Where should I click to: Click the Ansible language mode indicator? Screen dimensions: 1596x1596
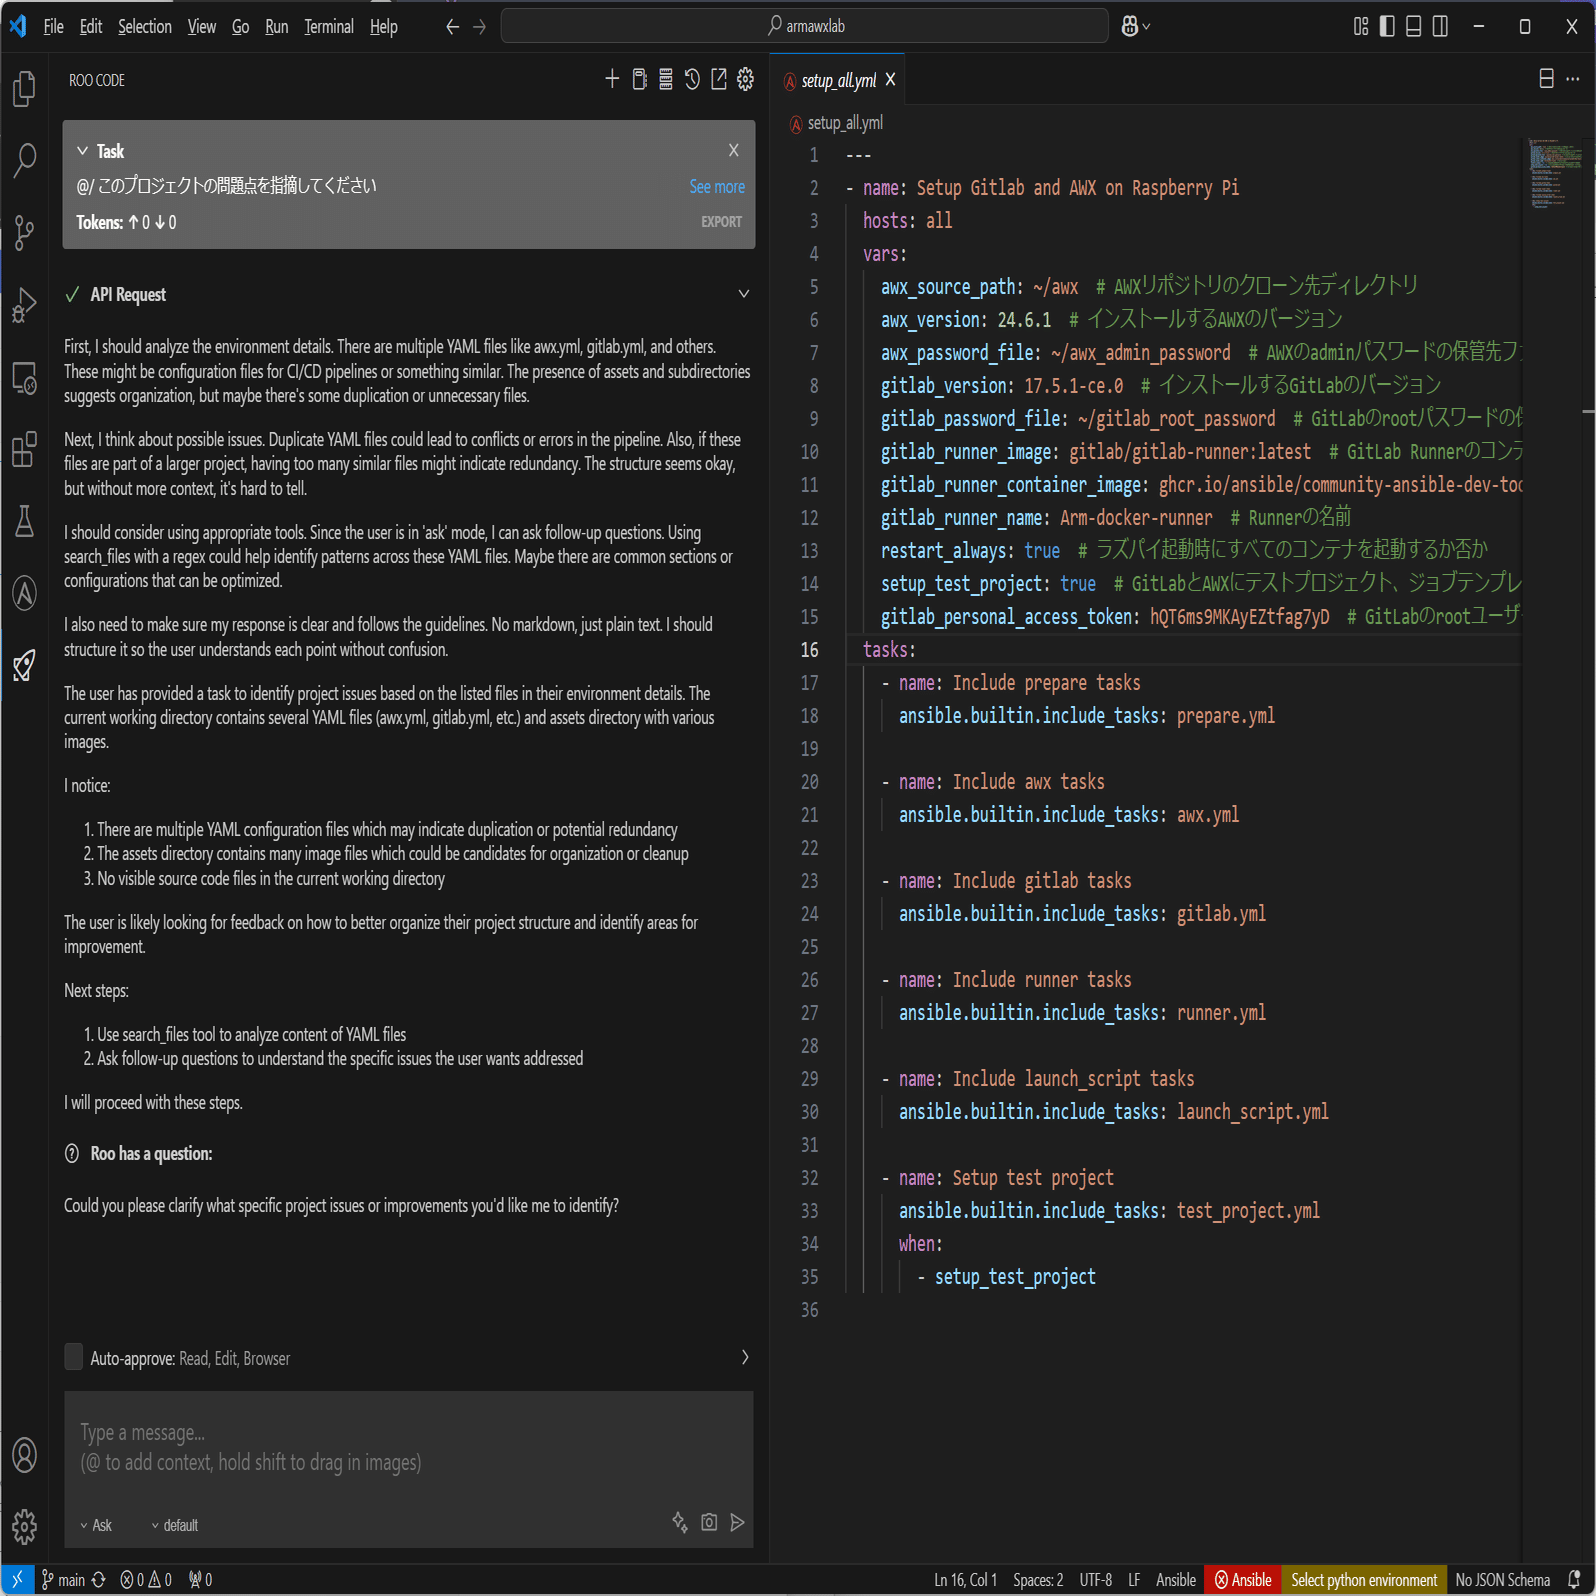click(x=1176, y=1580)
